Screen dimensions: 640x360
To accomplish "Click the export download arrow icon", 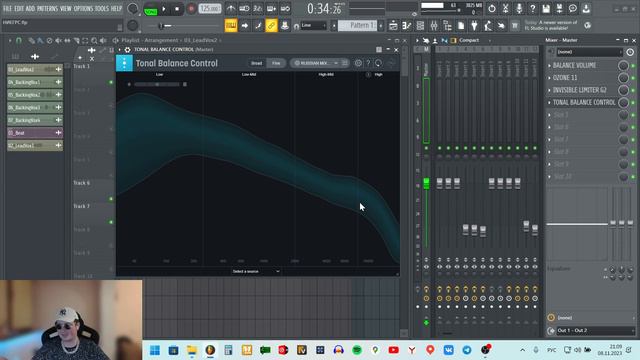I will coord(586,9).
